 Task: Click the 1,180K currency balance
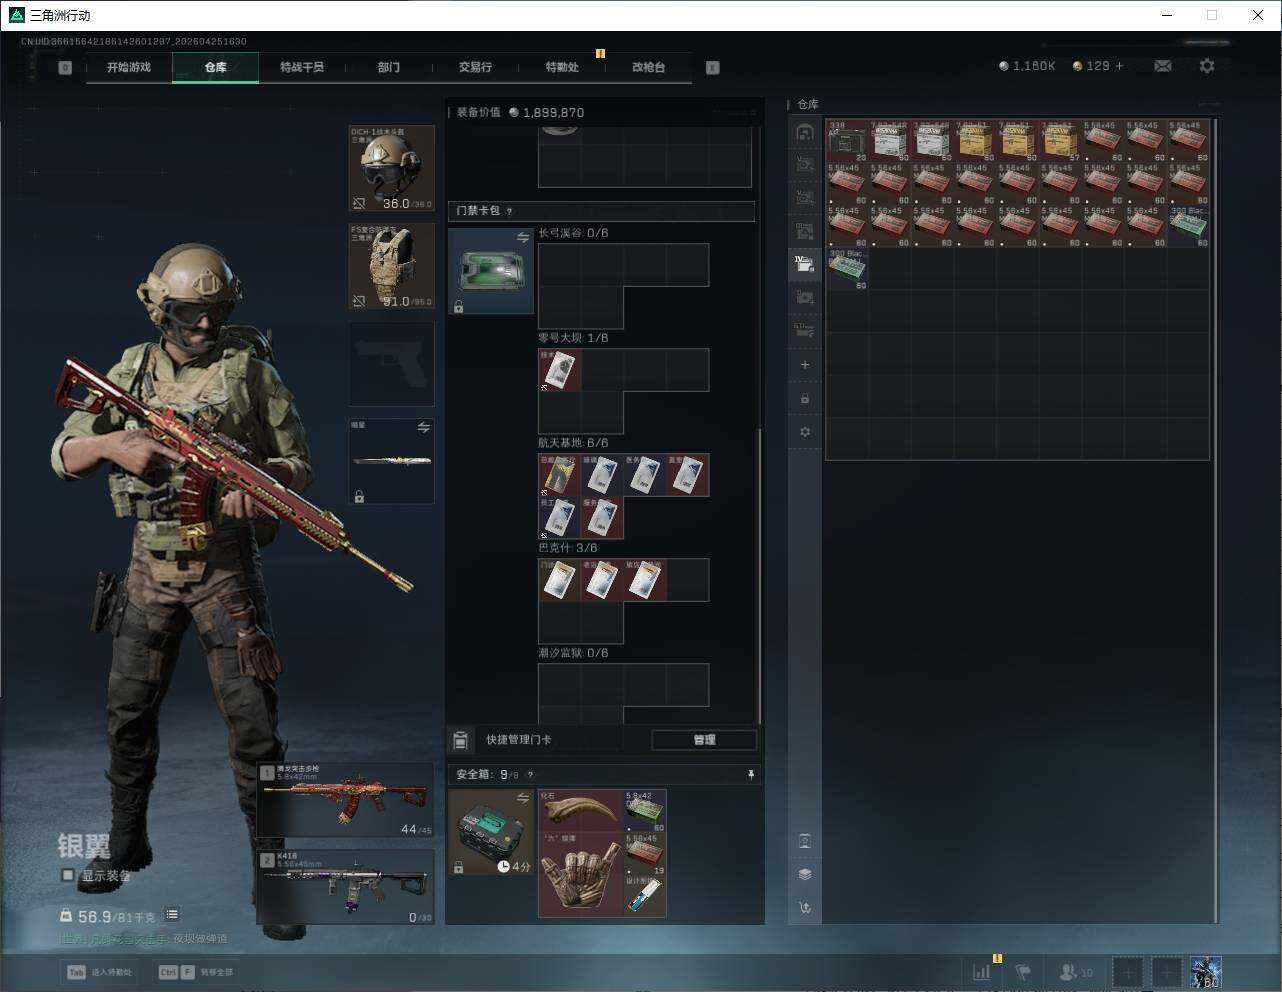[1027, 66]
